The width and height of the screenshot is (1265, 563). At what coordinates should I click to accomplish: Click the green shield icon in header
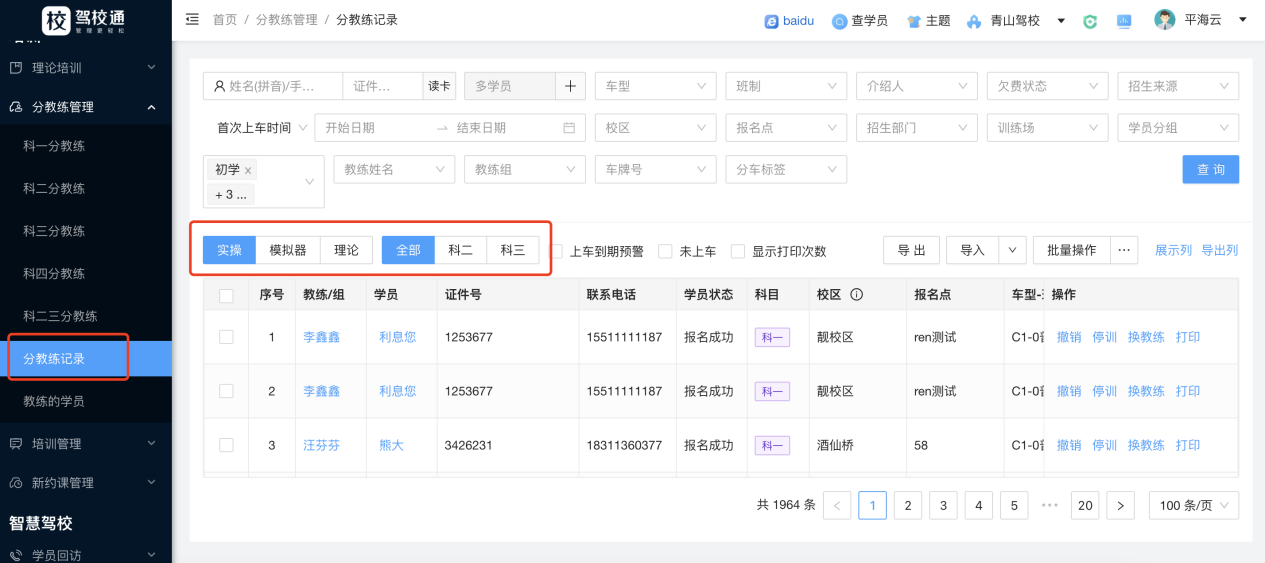point(1090,21)
